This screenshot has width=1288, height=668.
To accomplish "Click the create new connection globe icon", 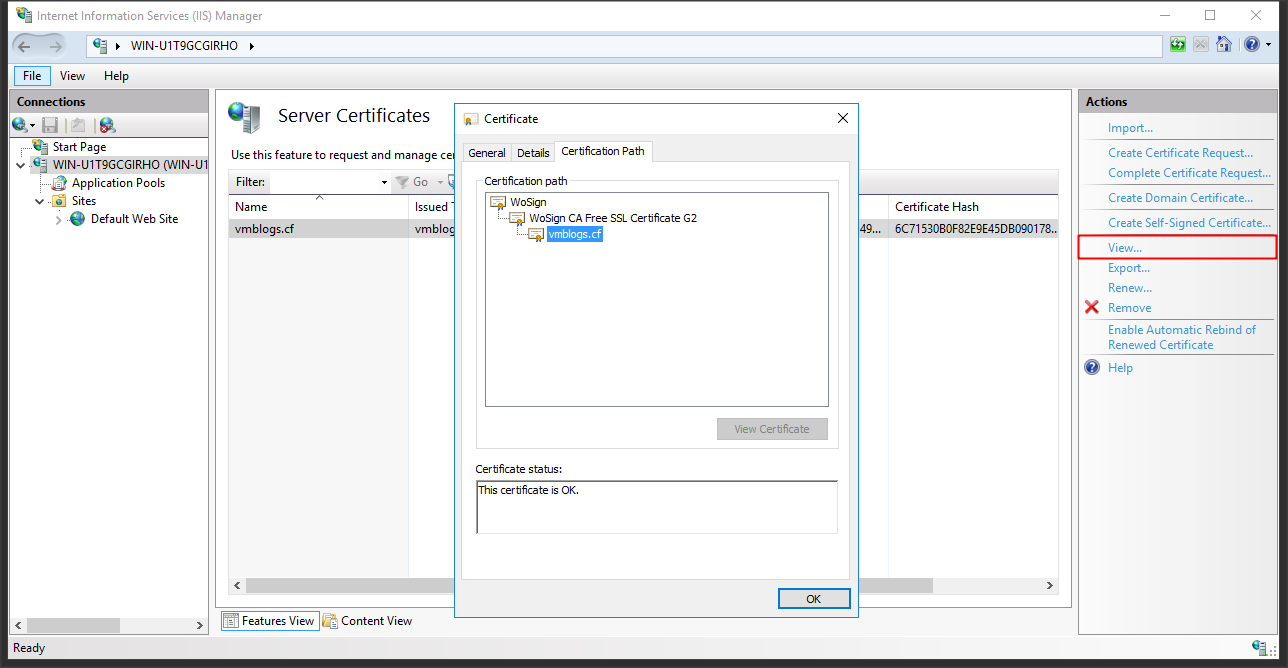I will 20,125.
